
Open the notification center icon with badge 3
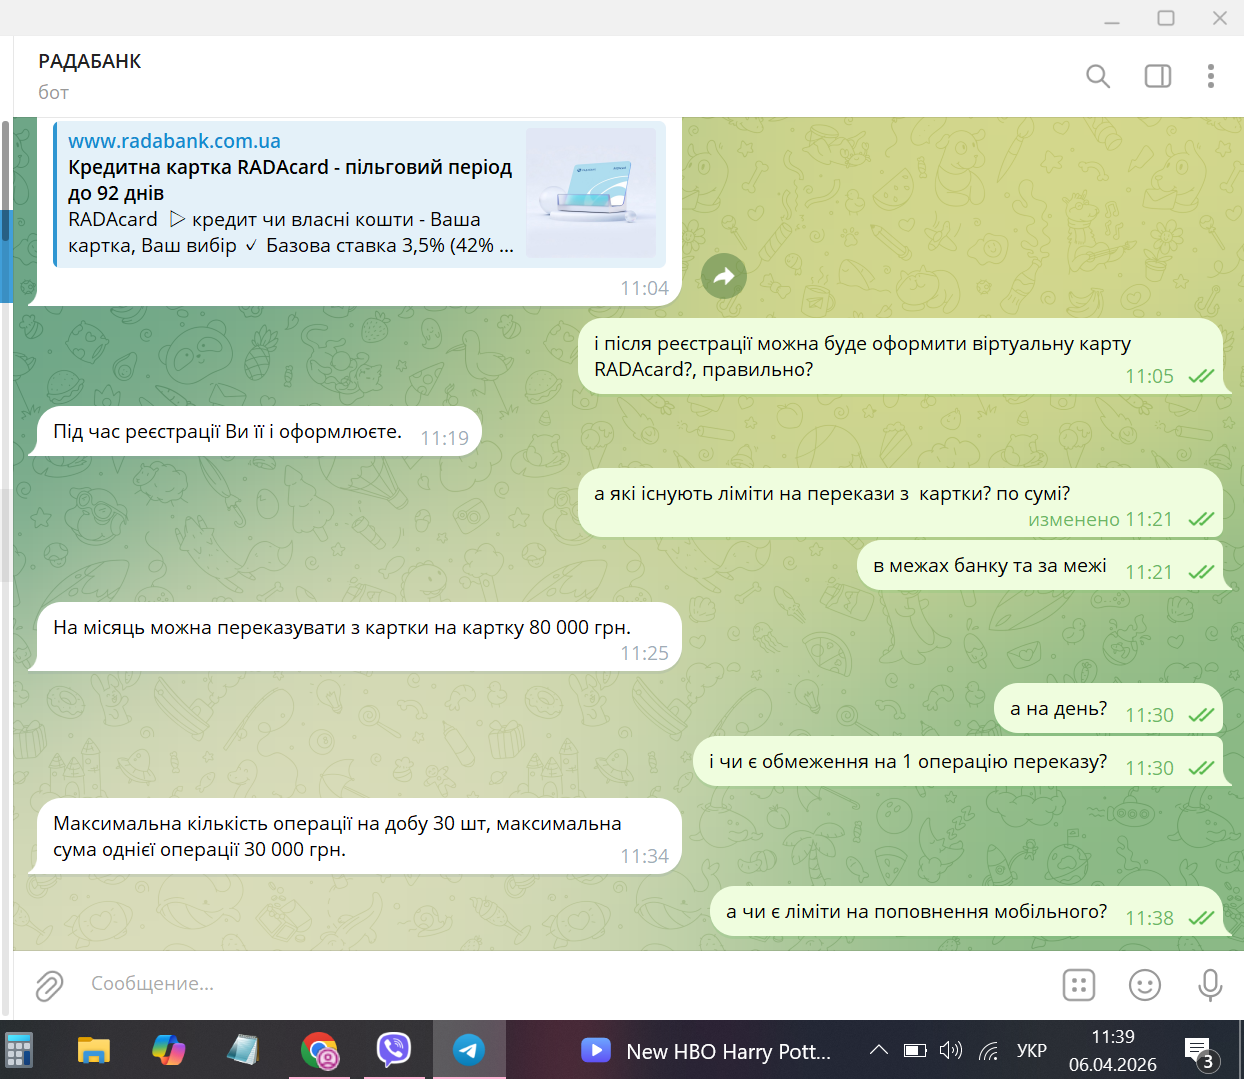tap(1200, 1052)
